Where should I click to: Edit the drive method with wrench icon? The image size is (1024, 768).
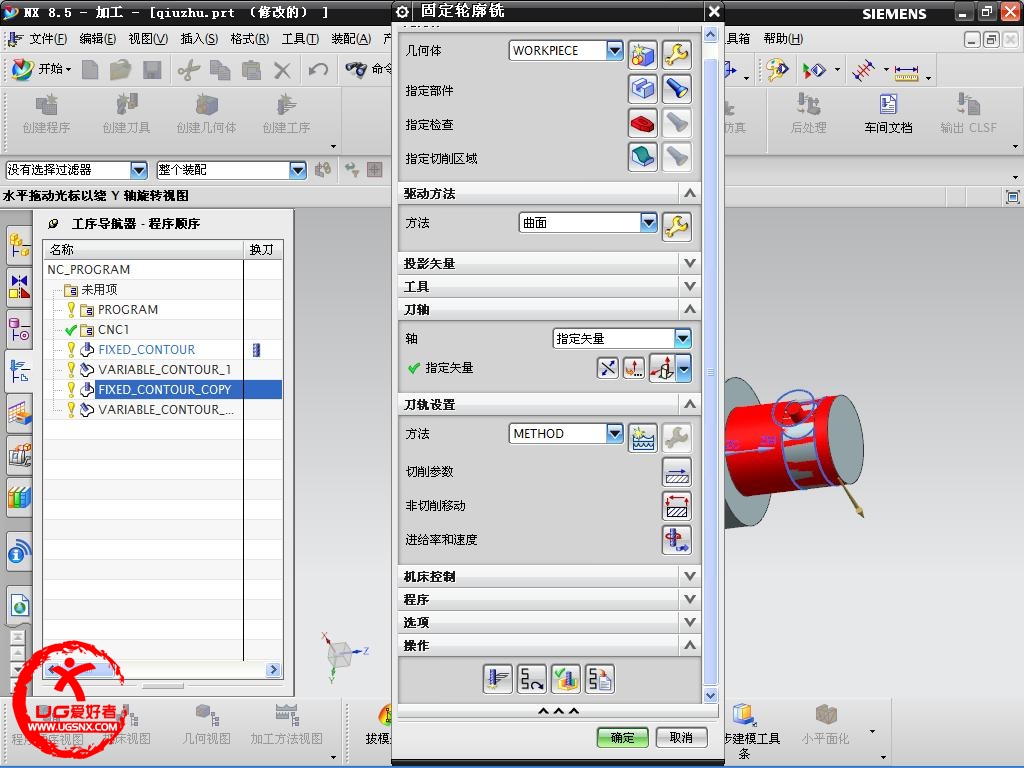[677, 227]
